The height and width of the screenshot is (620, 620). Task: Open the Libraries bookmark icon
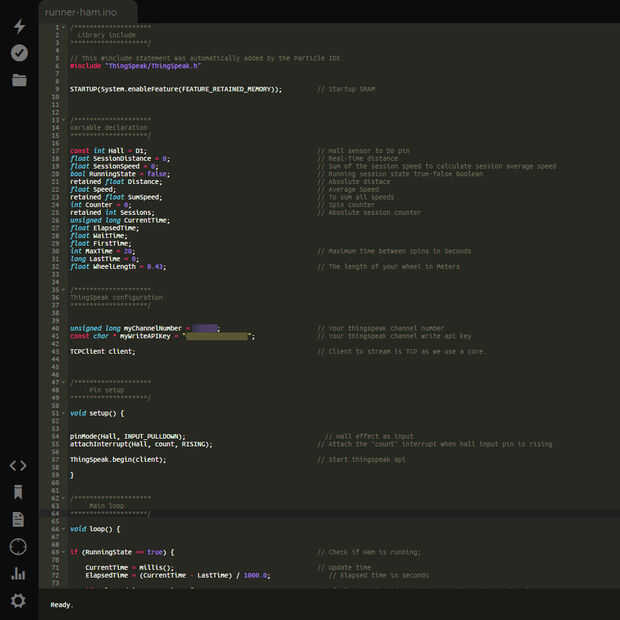[18, 492]
